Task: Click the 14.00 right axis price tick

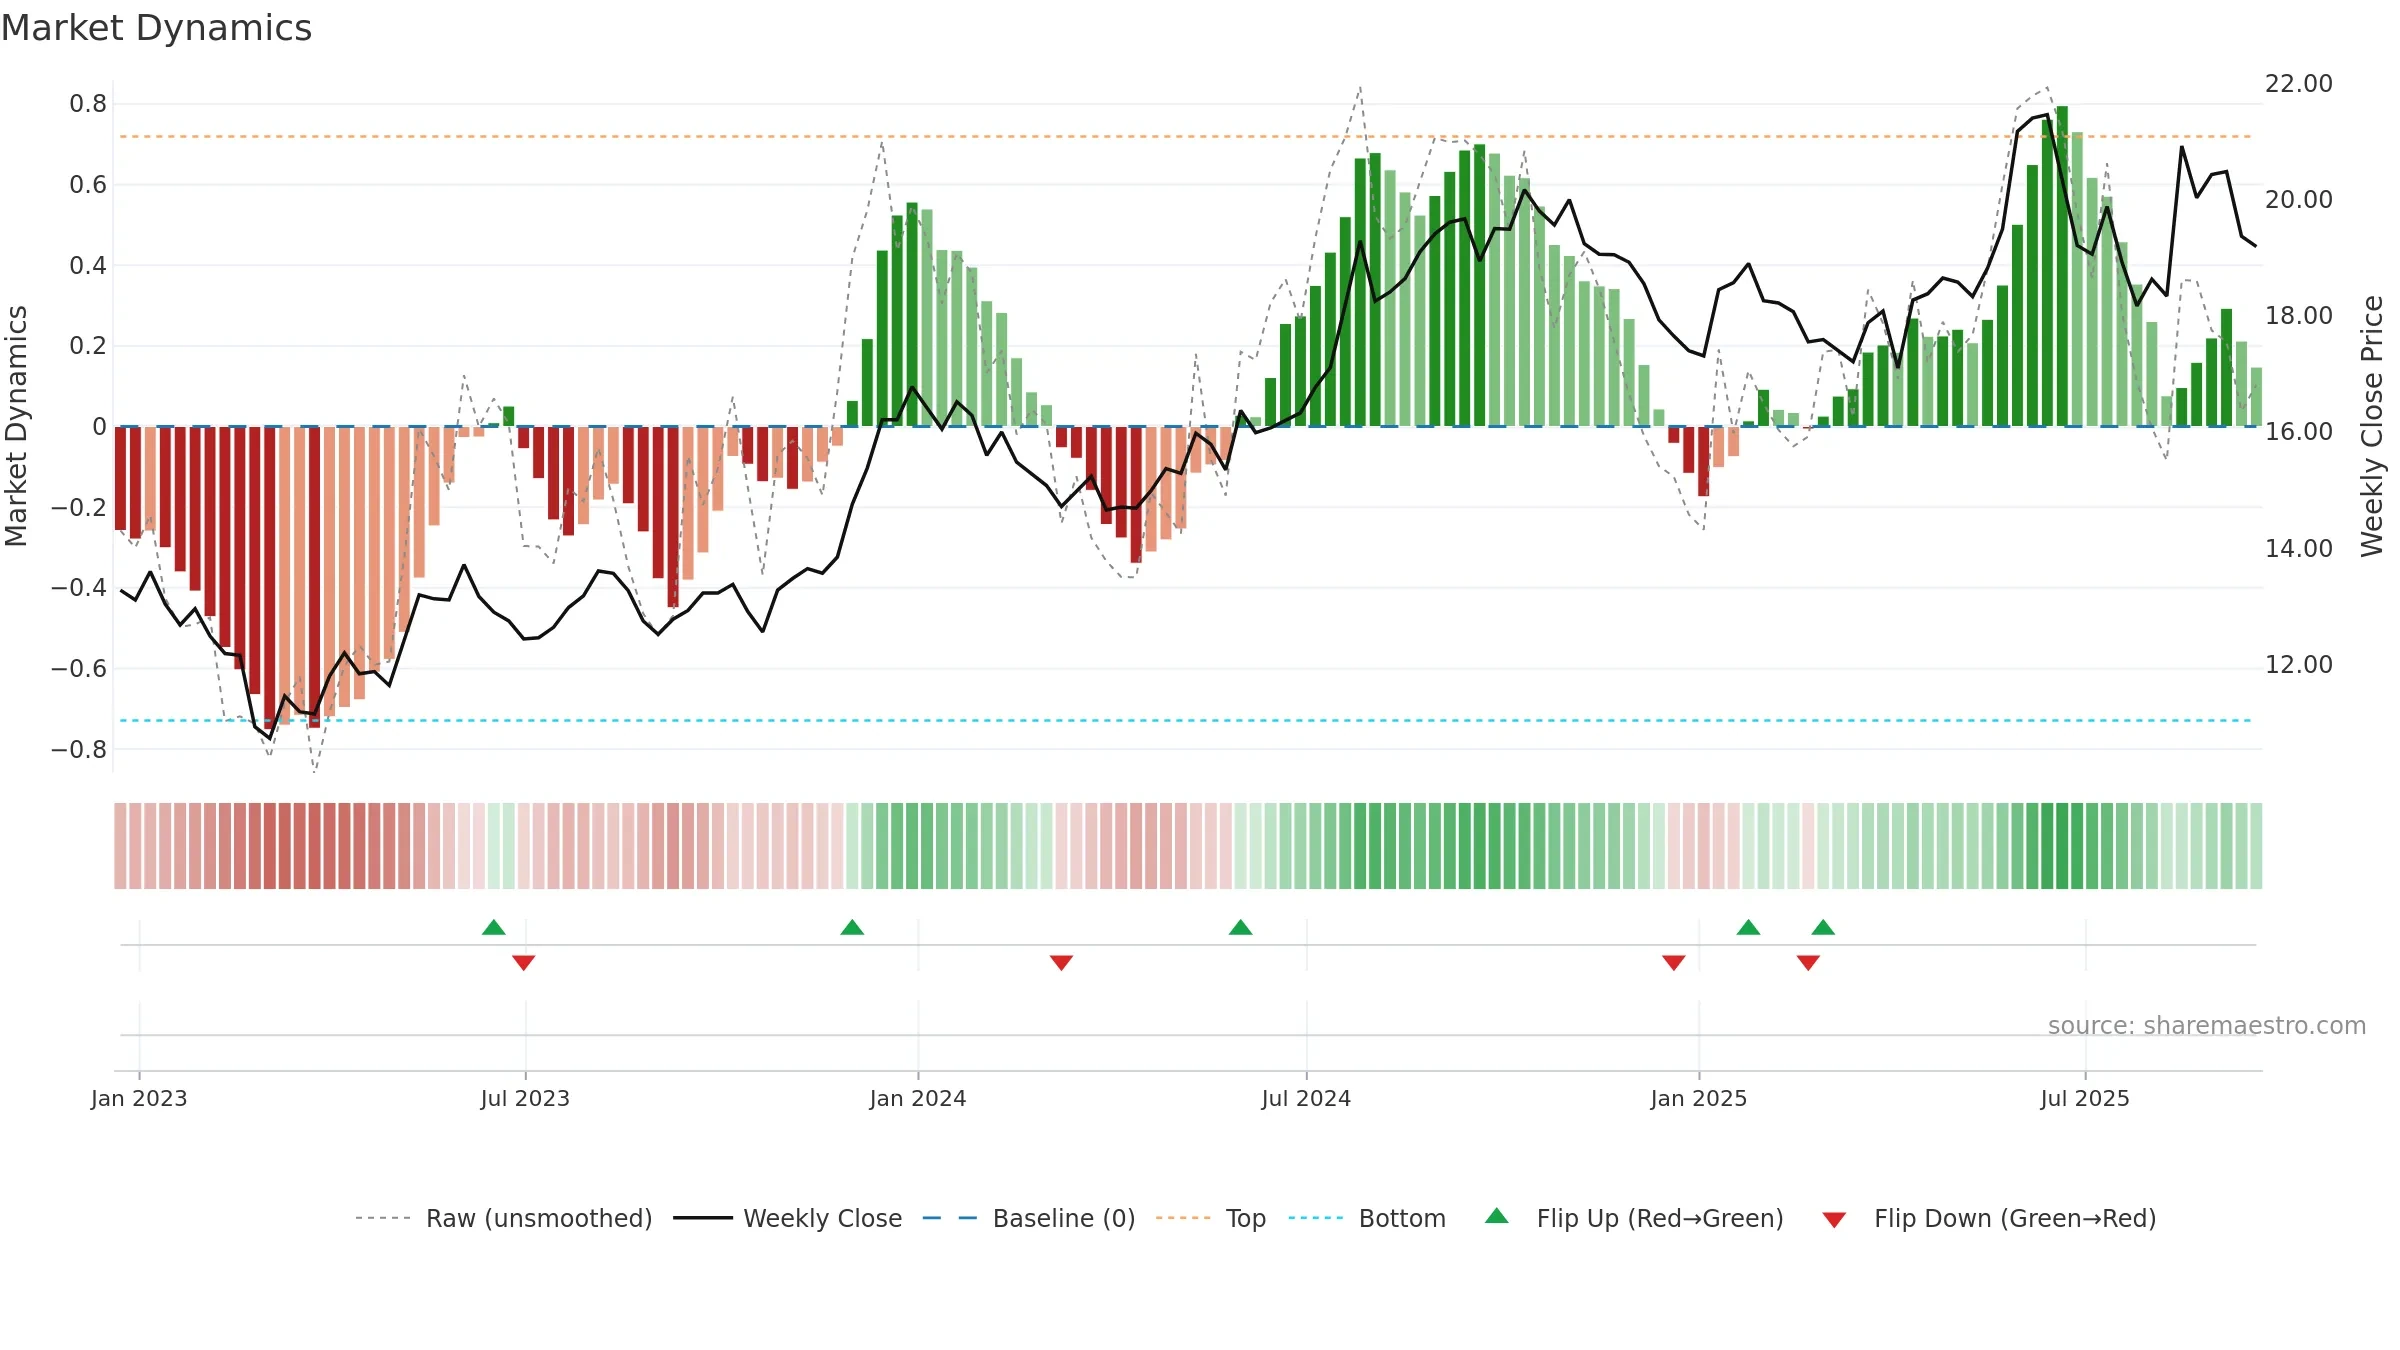Action: [2298, 549]
